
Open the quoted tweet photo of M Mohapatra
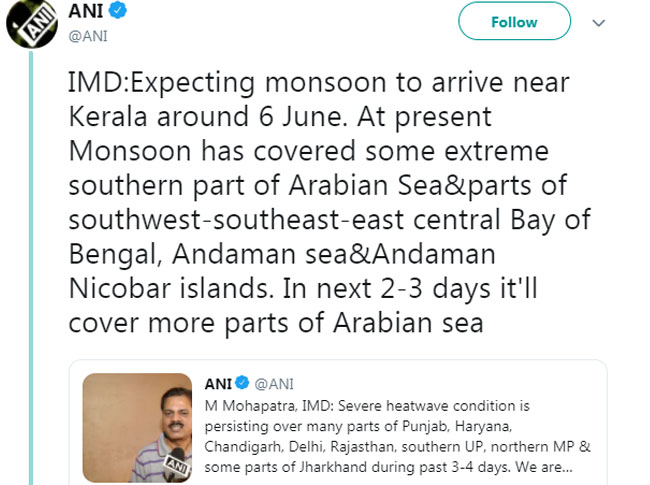(x=137, y=427)
